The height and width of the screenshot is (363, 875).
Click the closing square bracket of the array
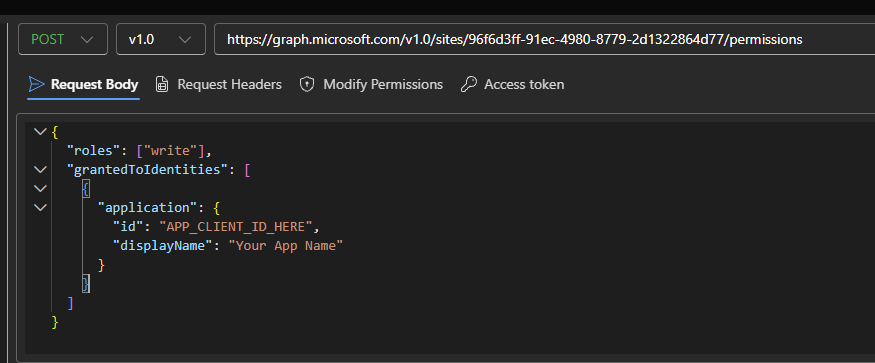click(x=70, y=303)
